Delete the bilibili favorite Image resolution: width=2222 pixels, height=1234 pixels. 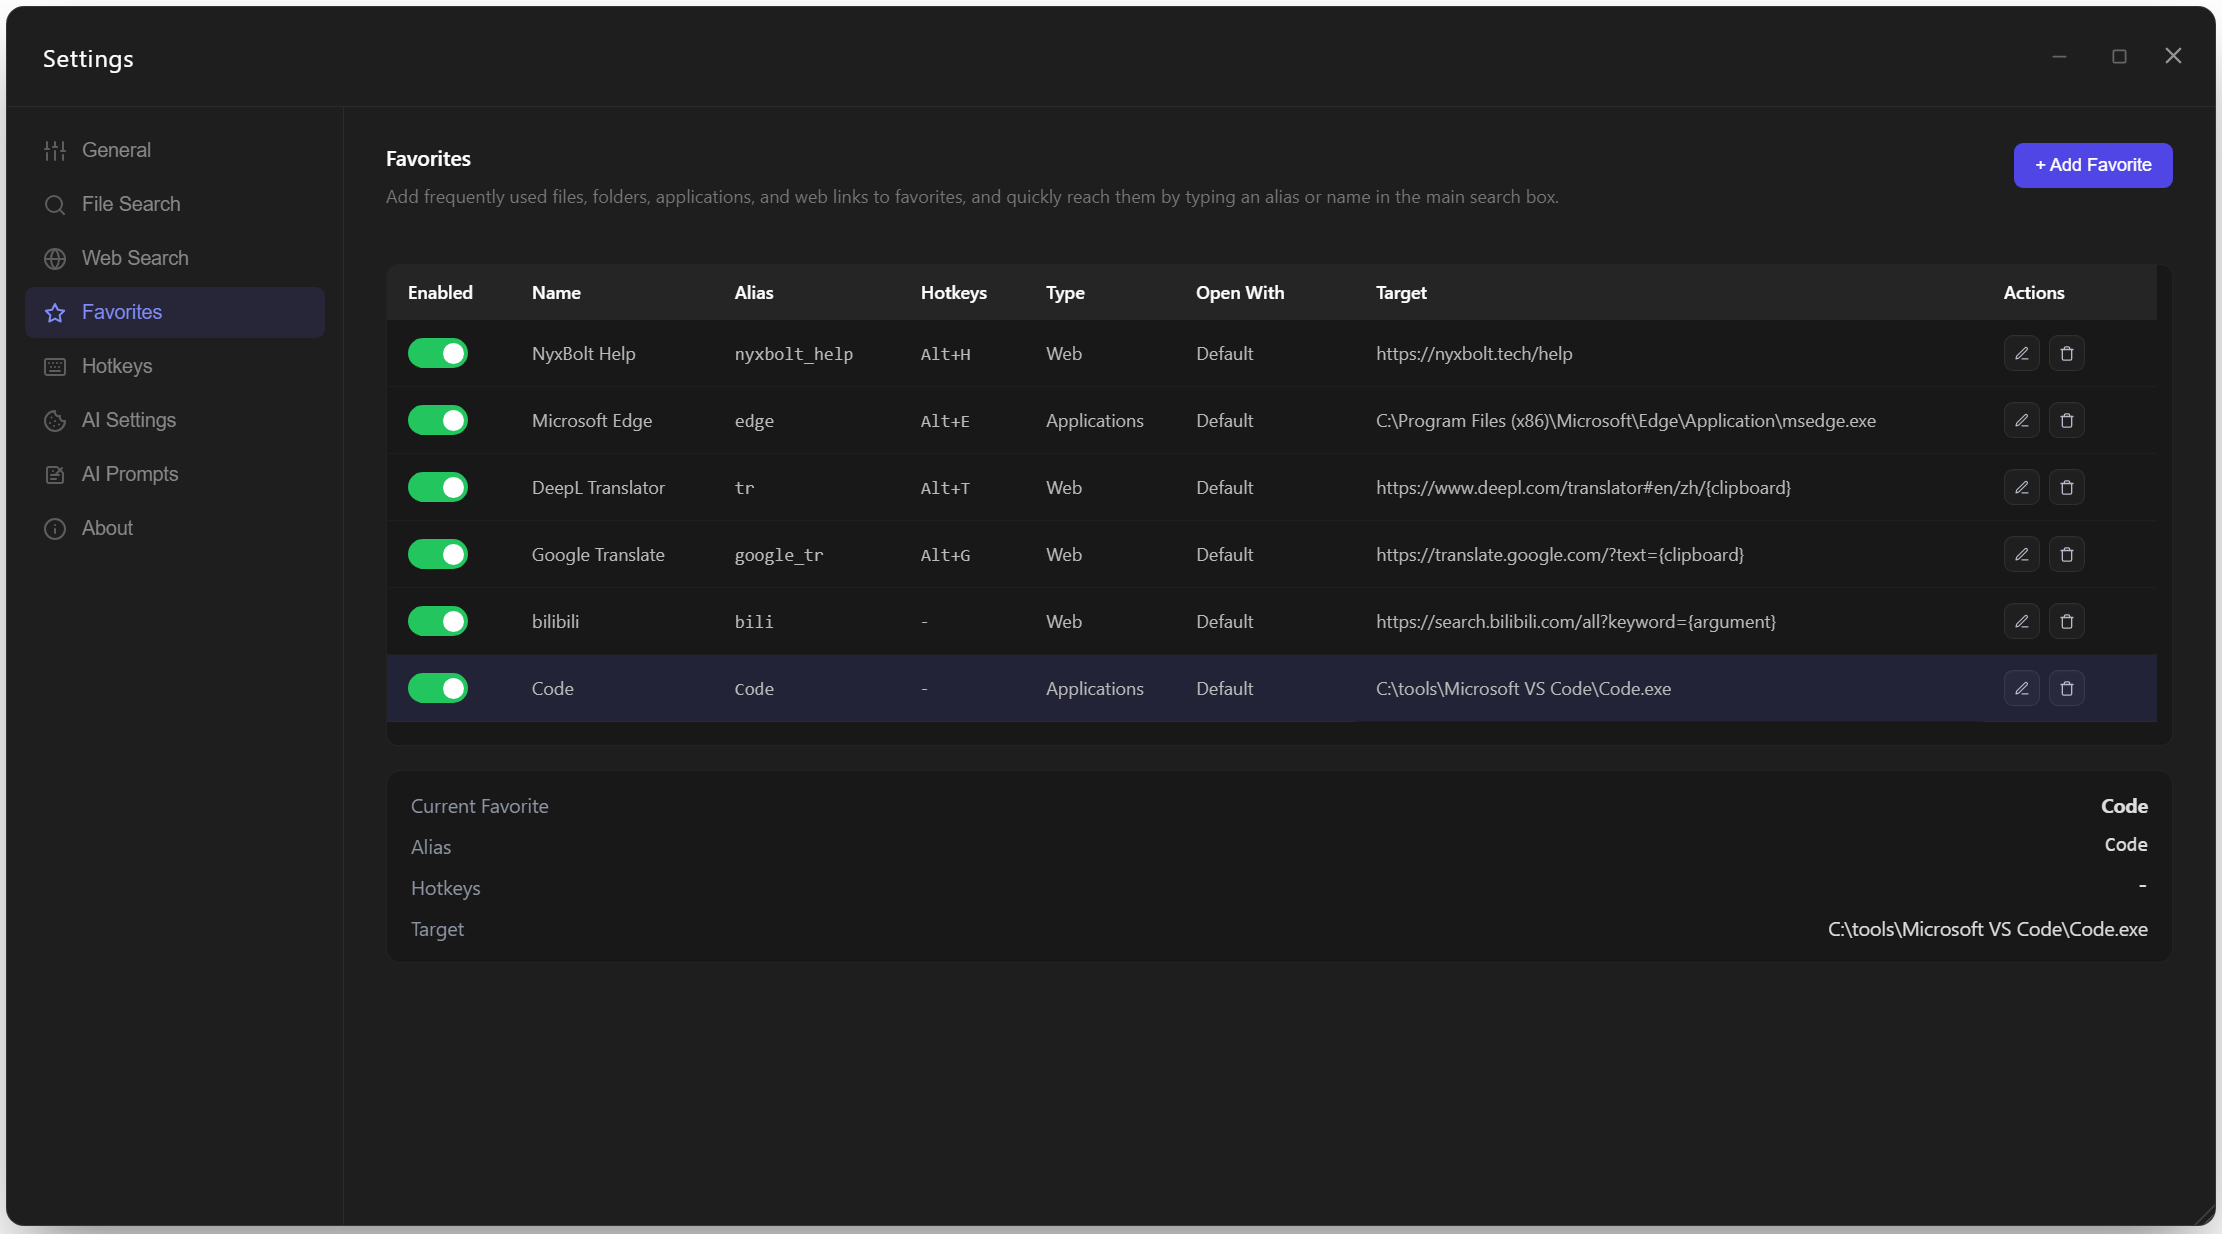click(2067, 622)
